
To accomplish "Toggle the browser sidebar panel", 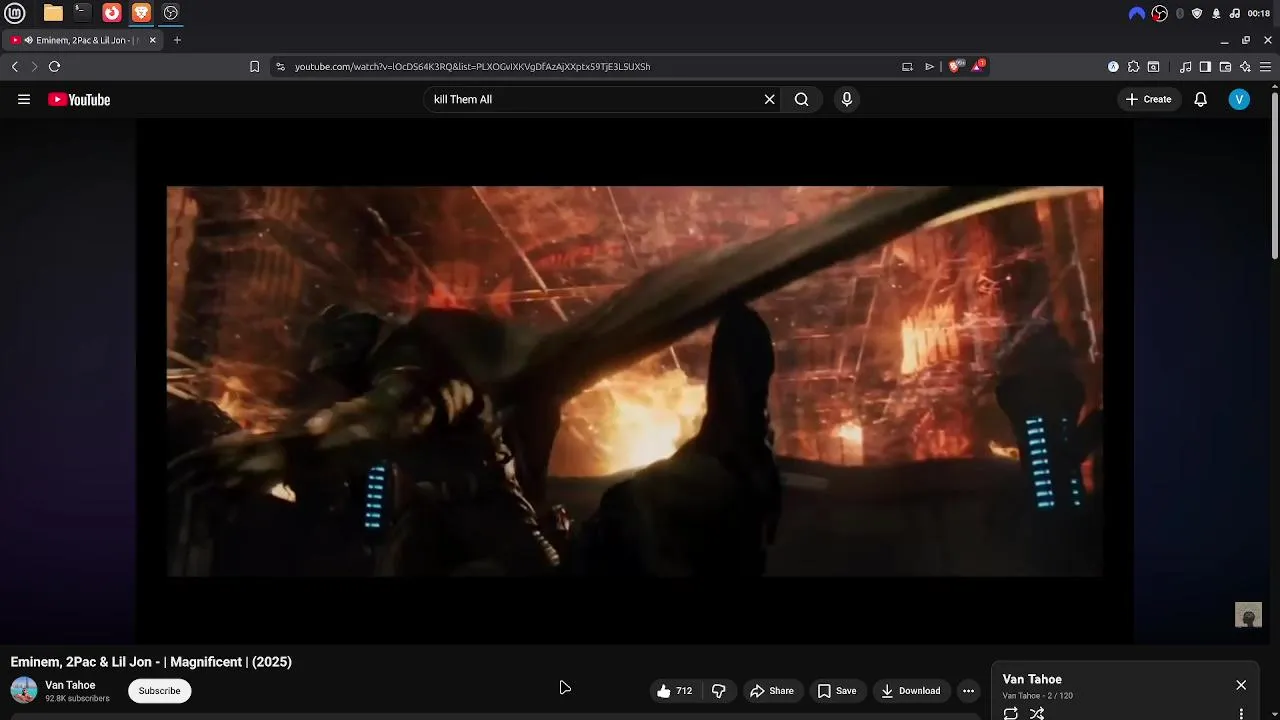I will 1205,67.
